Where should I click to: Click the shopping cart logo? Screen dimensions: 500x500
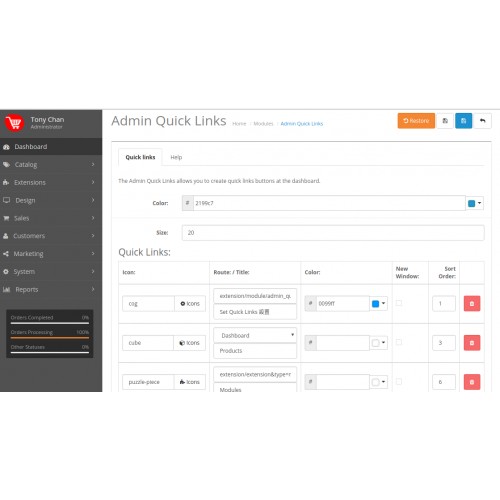(14, 123)
